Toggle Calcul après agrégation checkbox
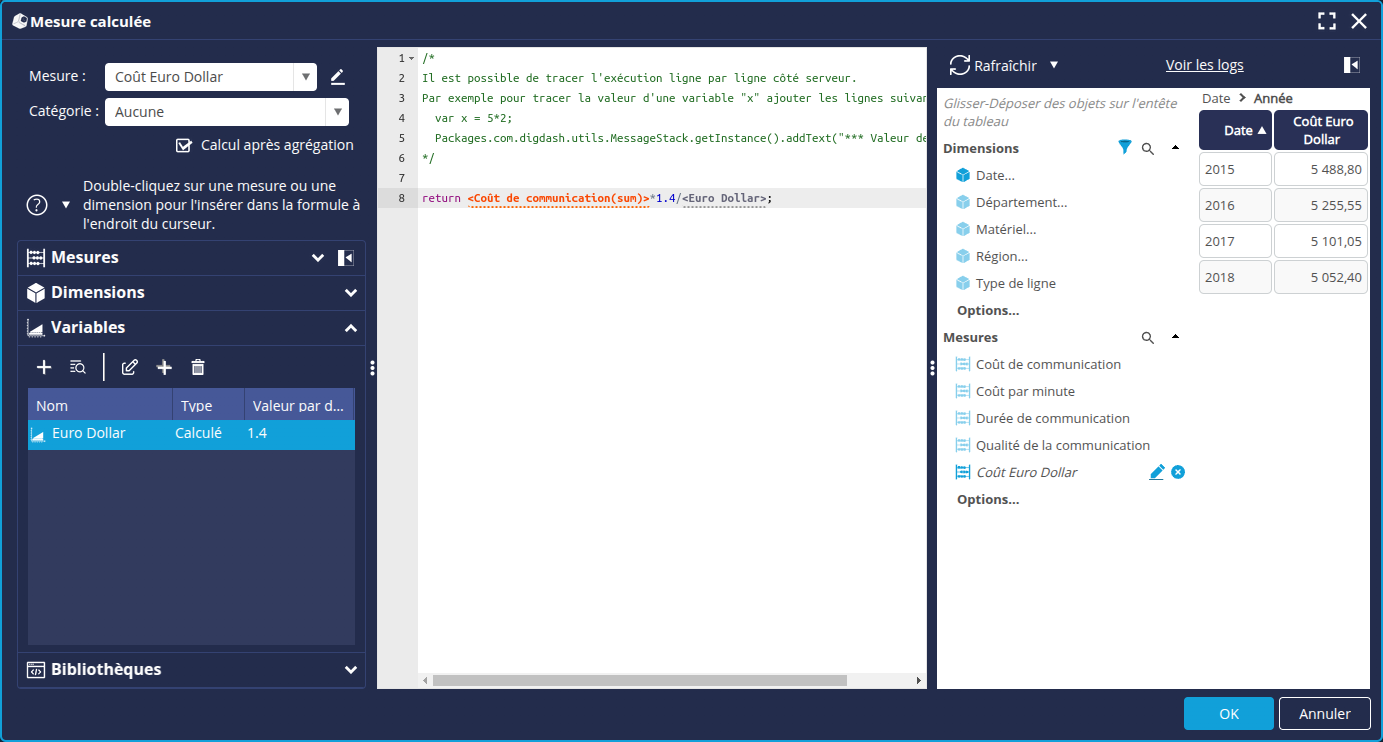This screenshot has width=1383, height=742. click(x=183, y=145)
